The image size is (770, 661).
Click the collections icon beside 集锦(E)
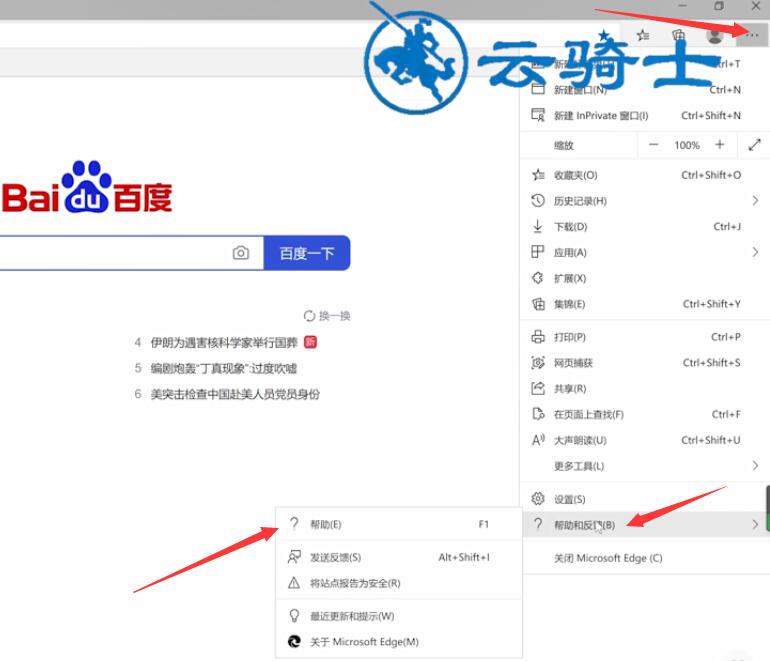coord(538,304)
